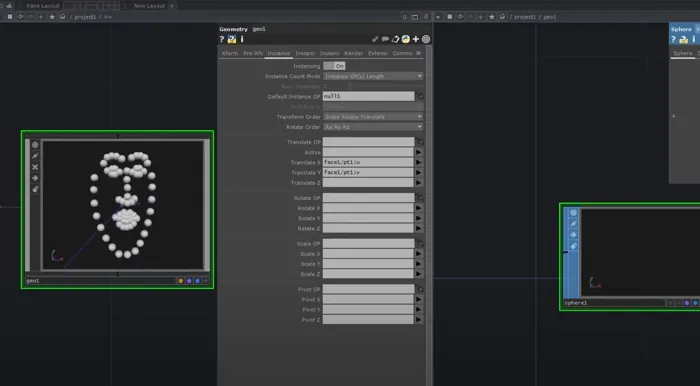Click home icon in right geo1 pane toolbar
The image size is (700, 386).
502,17
